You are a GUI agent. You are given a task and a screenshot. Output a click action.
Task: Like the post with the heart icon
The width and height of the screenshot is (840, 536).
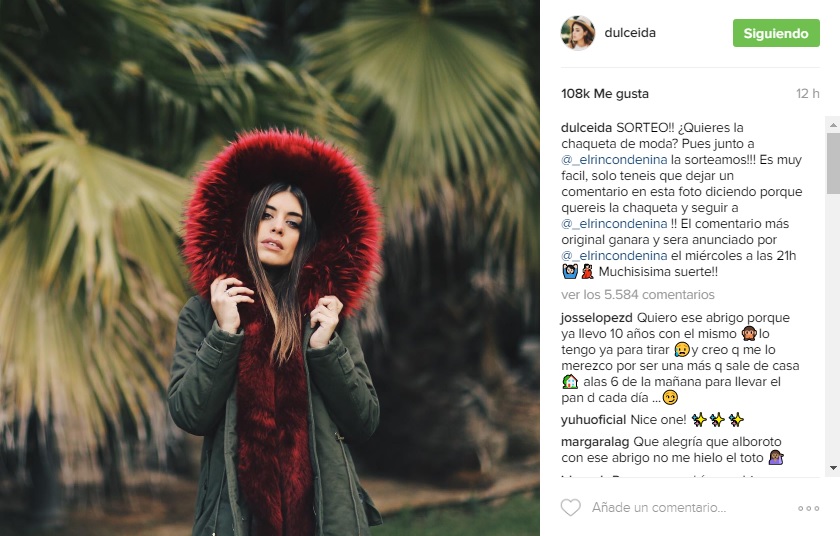coord(571,507)
